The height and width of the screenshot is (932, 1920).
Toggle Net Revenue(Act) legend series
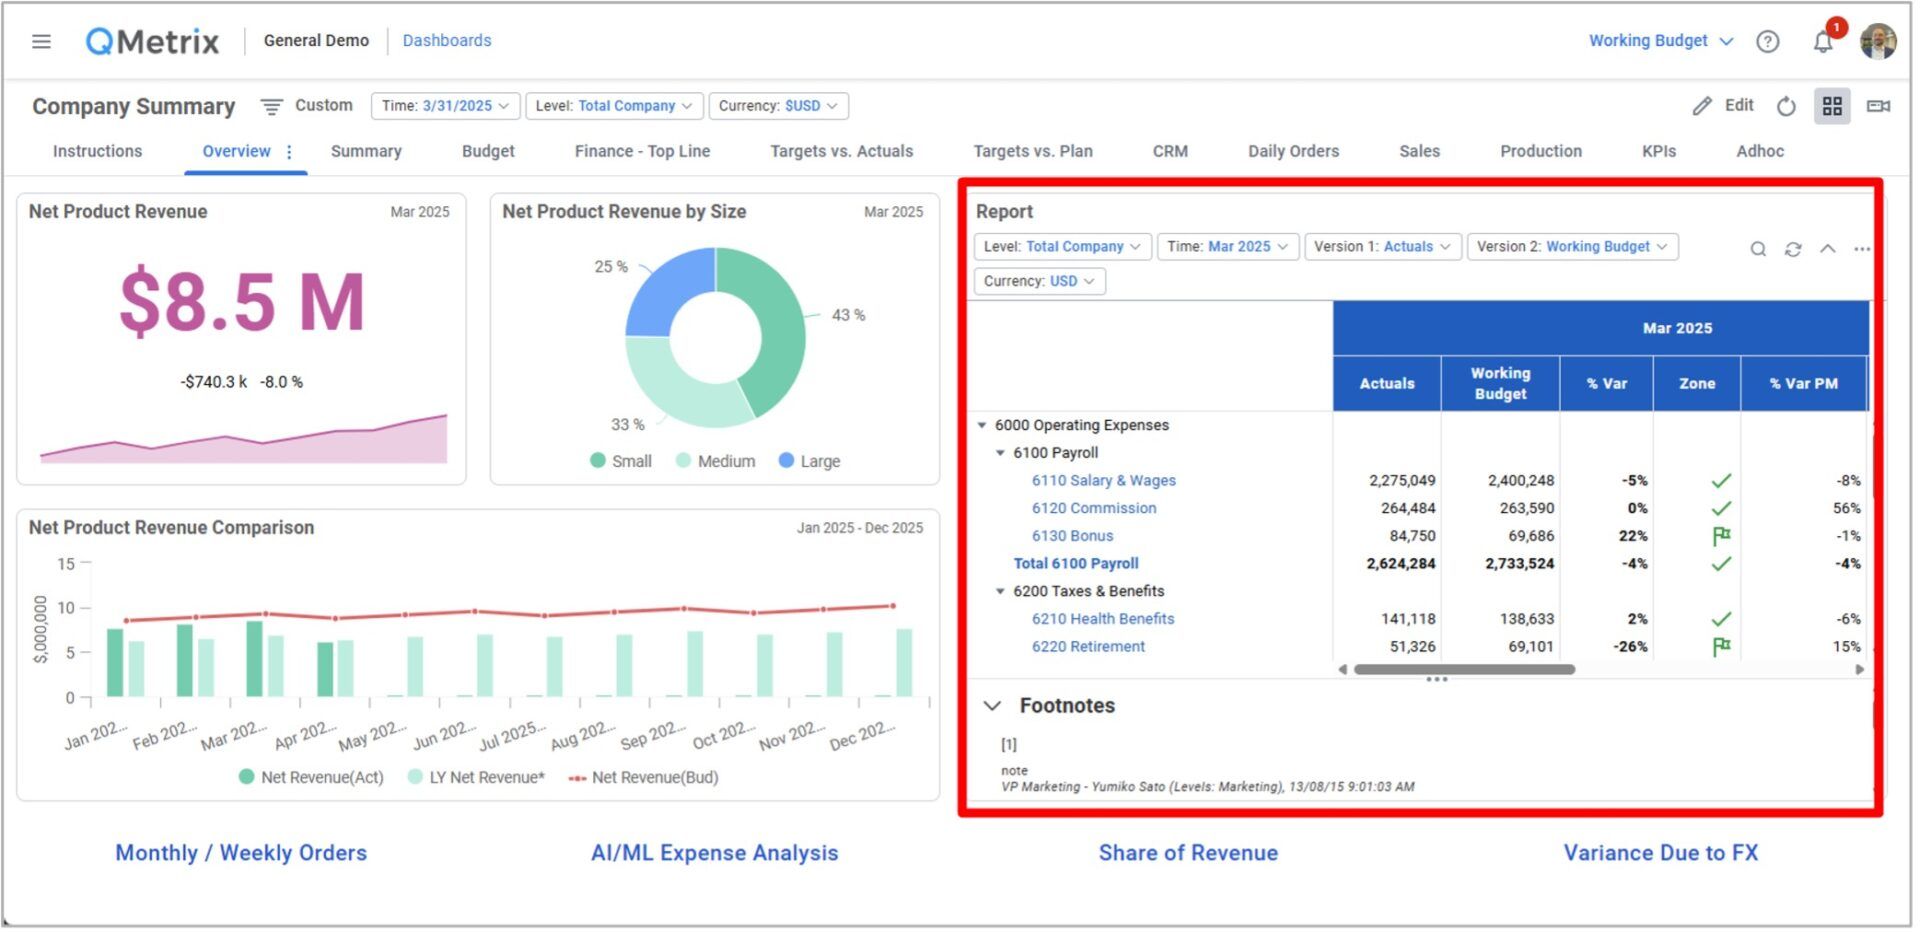click(311, 777)
